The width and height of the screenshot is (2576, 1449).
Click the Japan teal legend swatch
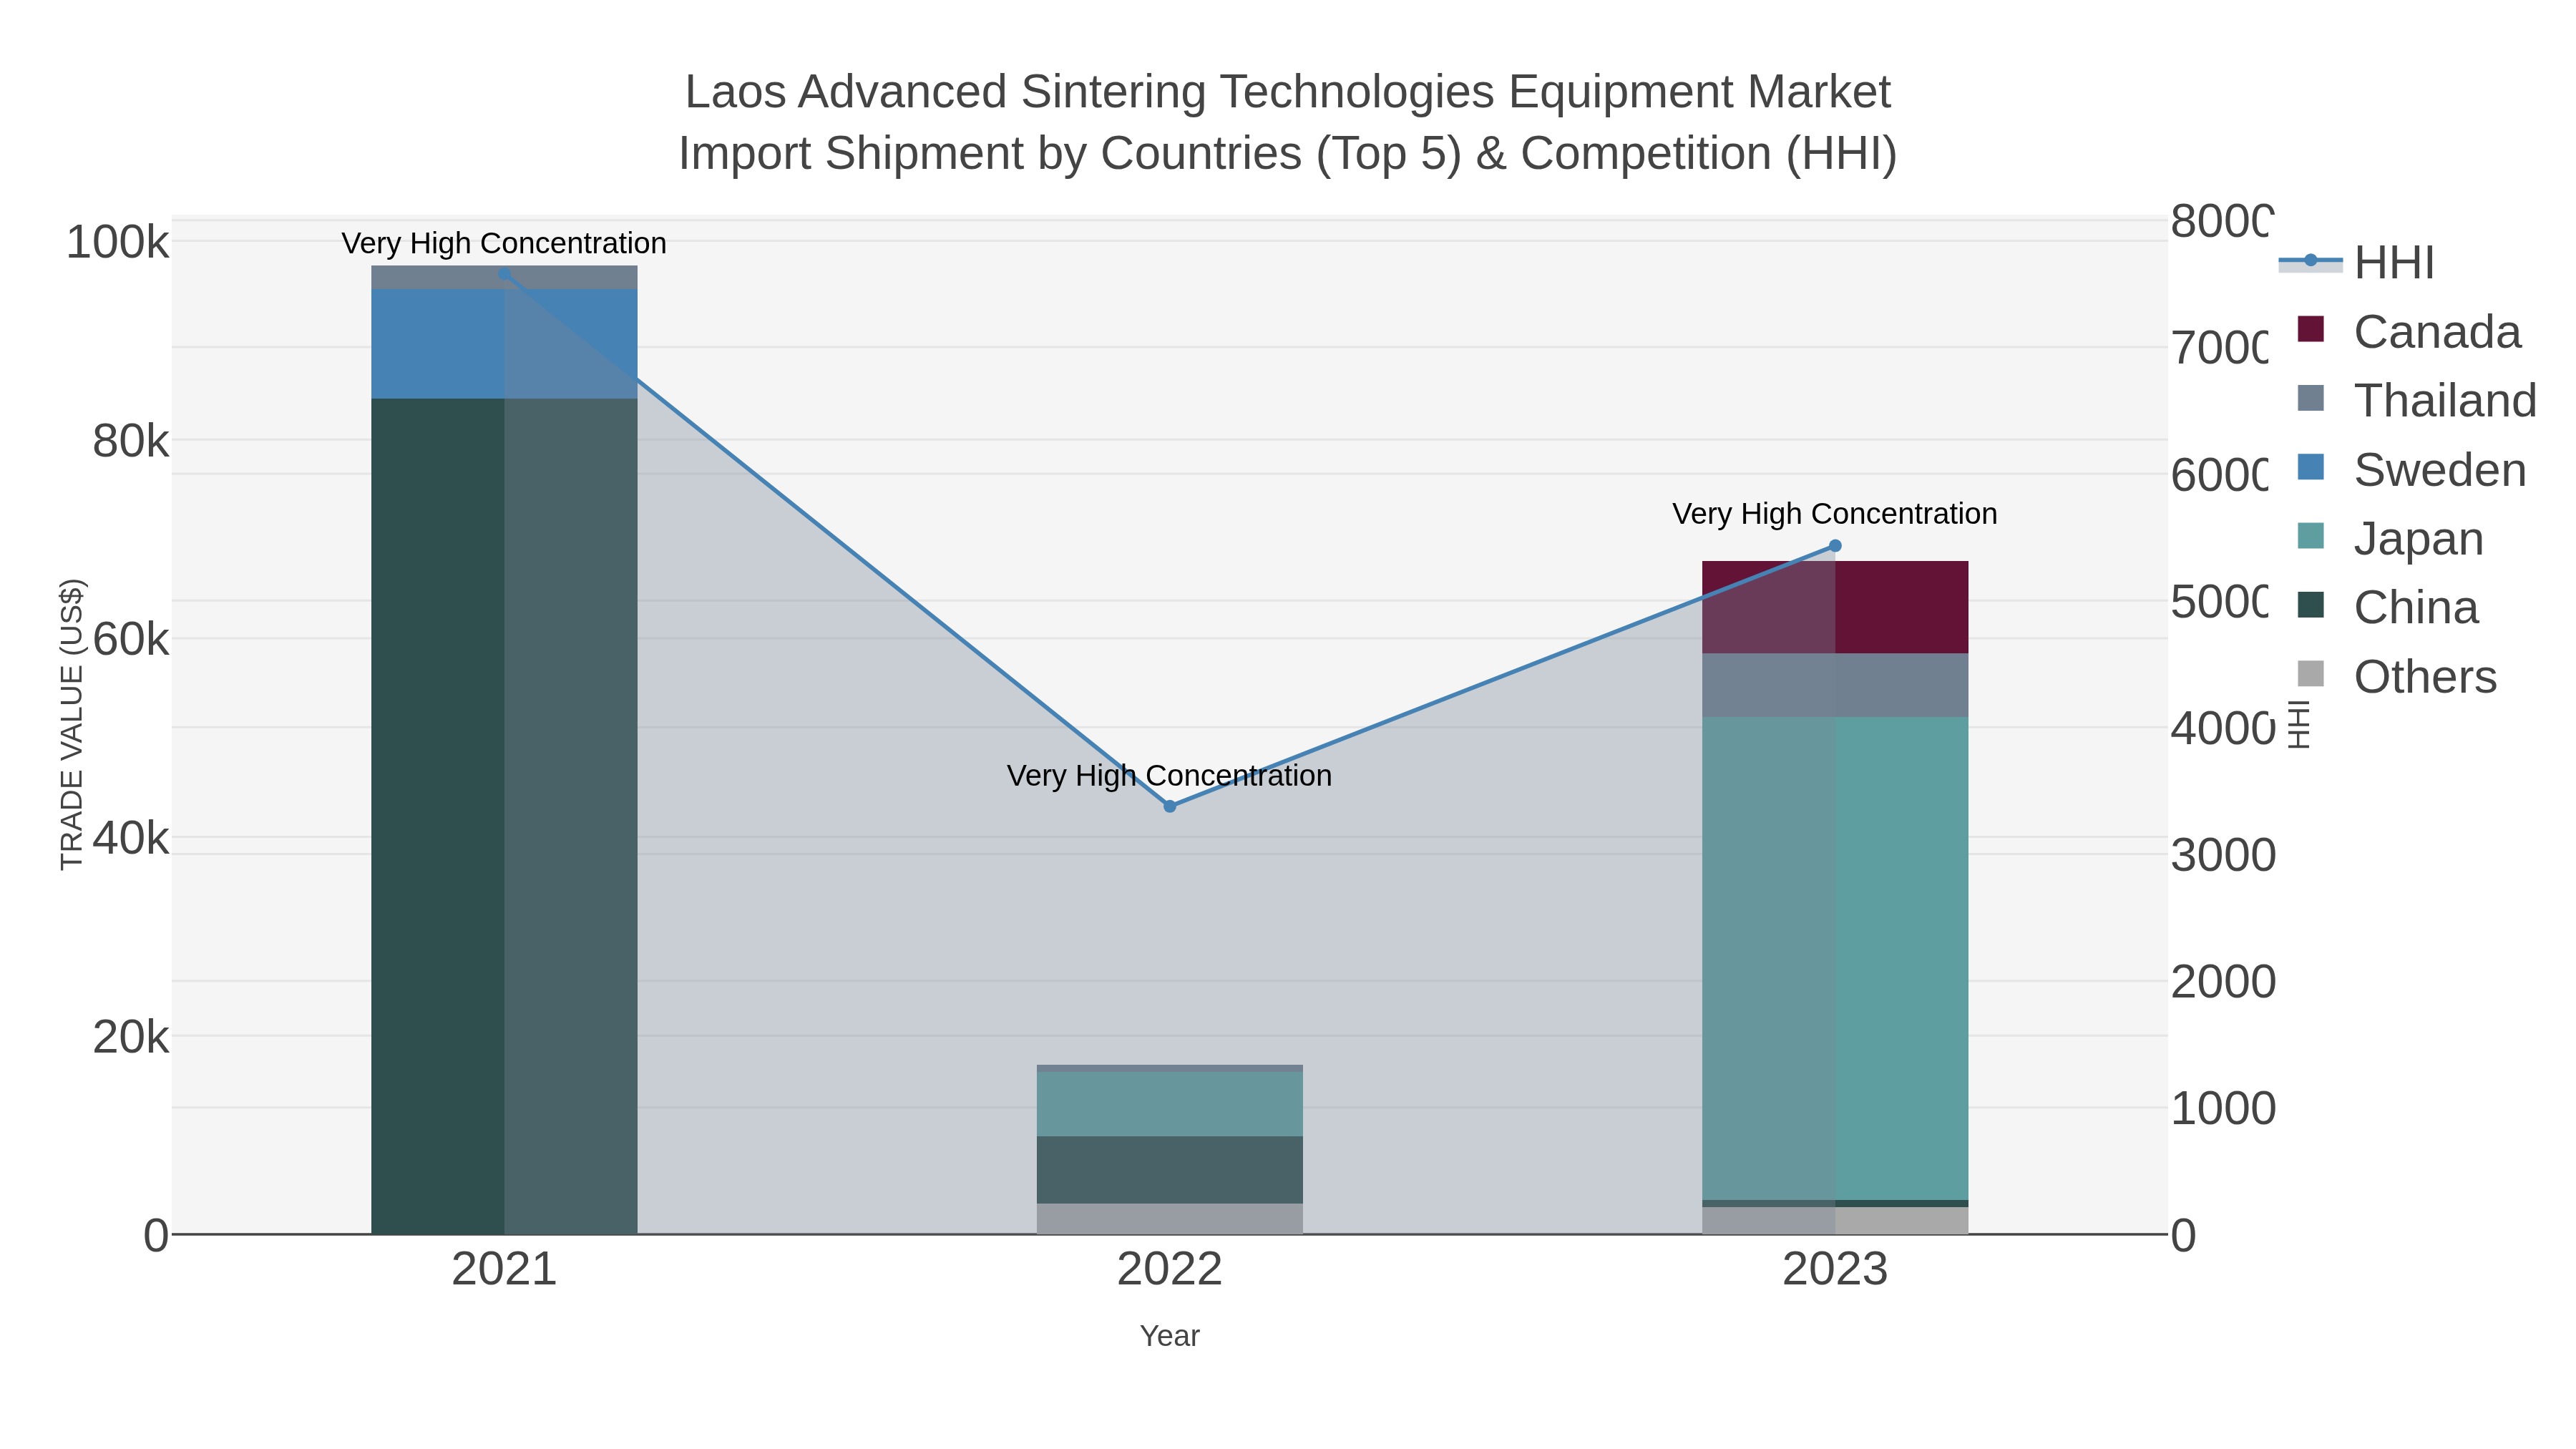click(x=2310, y=536)
